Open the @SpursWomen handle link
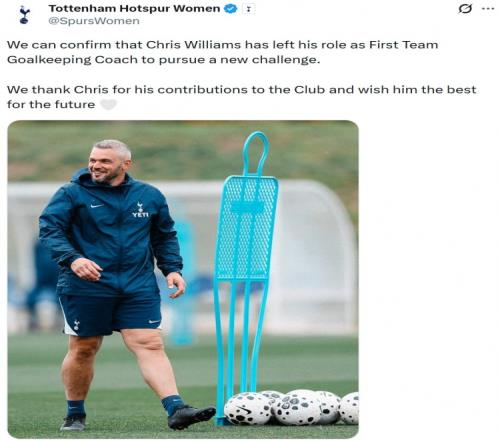 point(94,21)
